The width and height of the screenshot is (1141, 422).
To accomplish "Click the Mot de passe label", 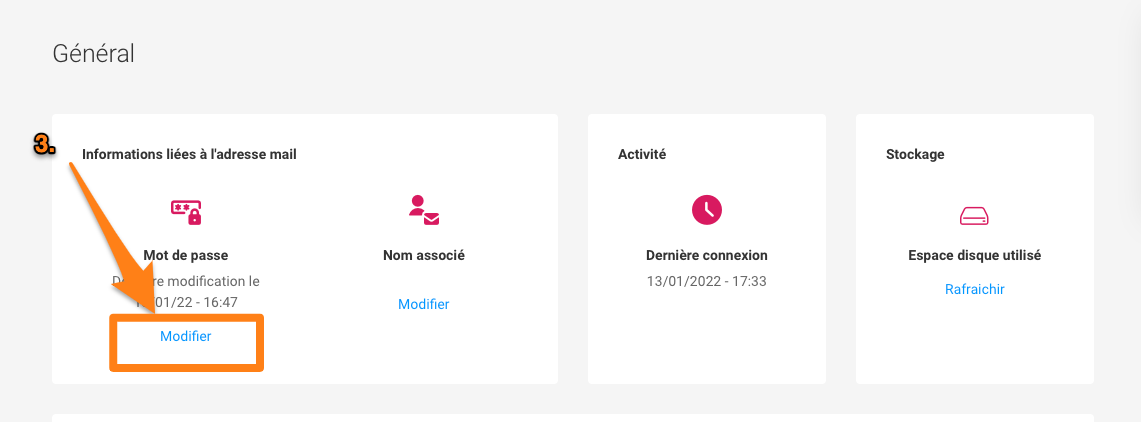I will tap(186, 255).
